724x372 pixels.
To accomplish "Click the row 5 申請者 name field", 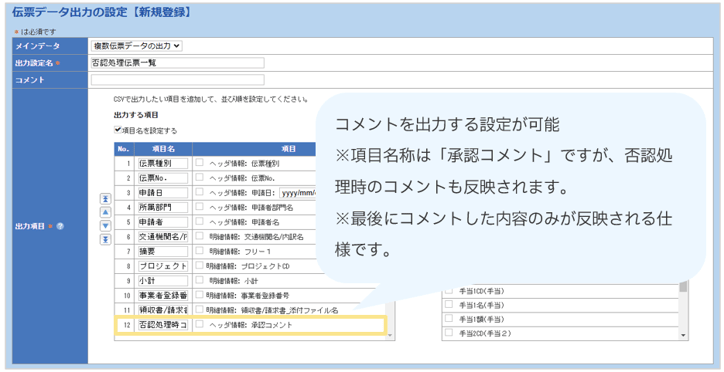I will (163, 222).
